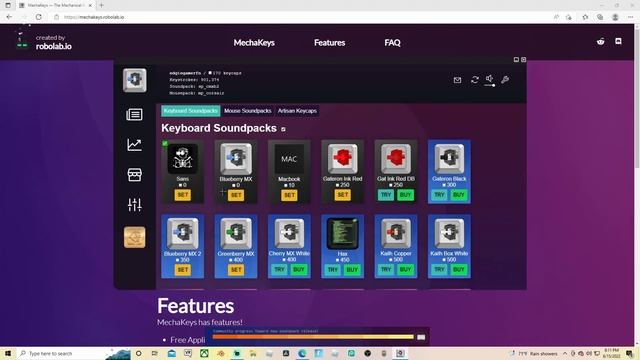
Task: Try the Gateron Black soundpack
Action: [x=439, y=195]
